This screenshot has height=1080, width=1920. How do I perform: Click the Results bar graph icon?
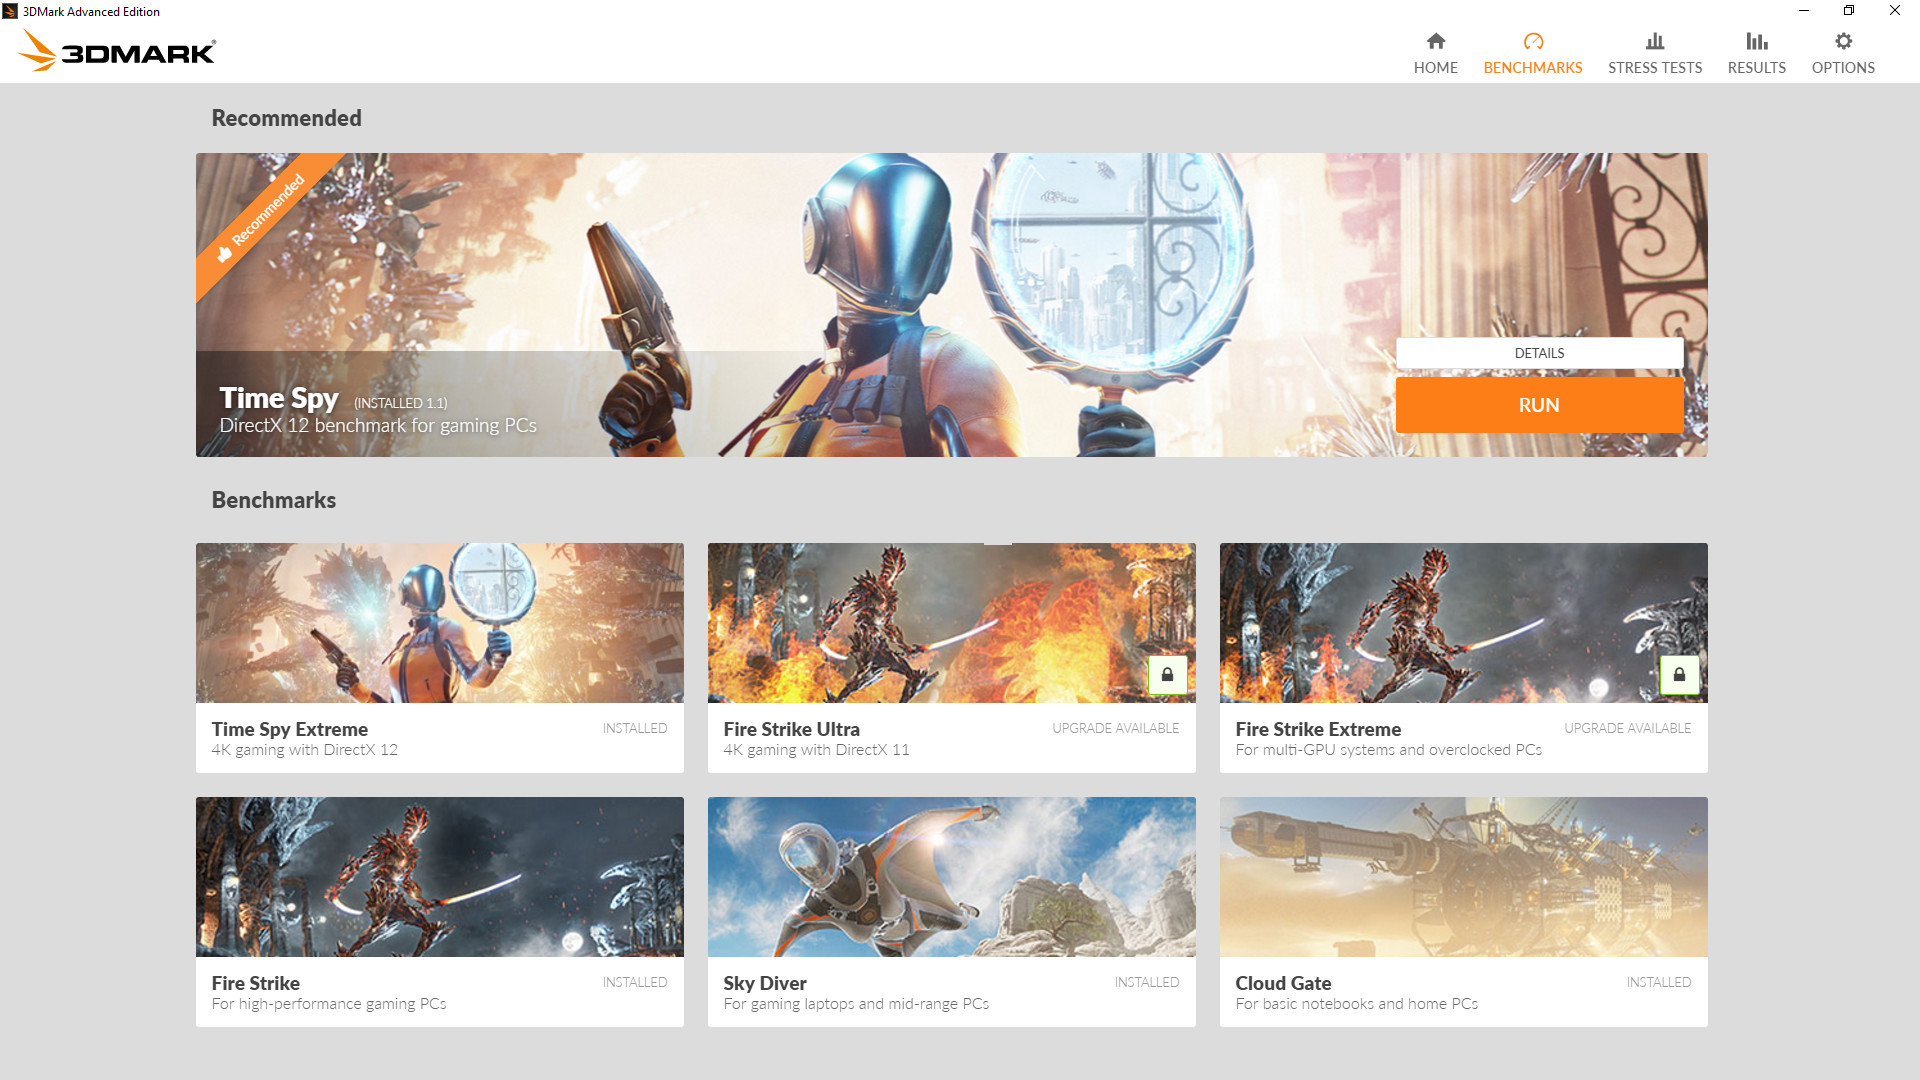click(1756, 41)
